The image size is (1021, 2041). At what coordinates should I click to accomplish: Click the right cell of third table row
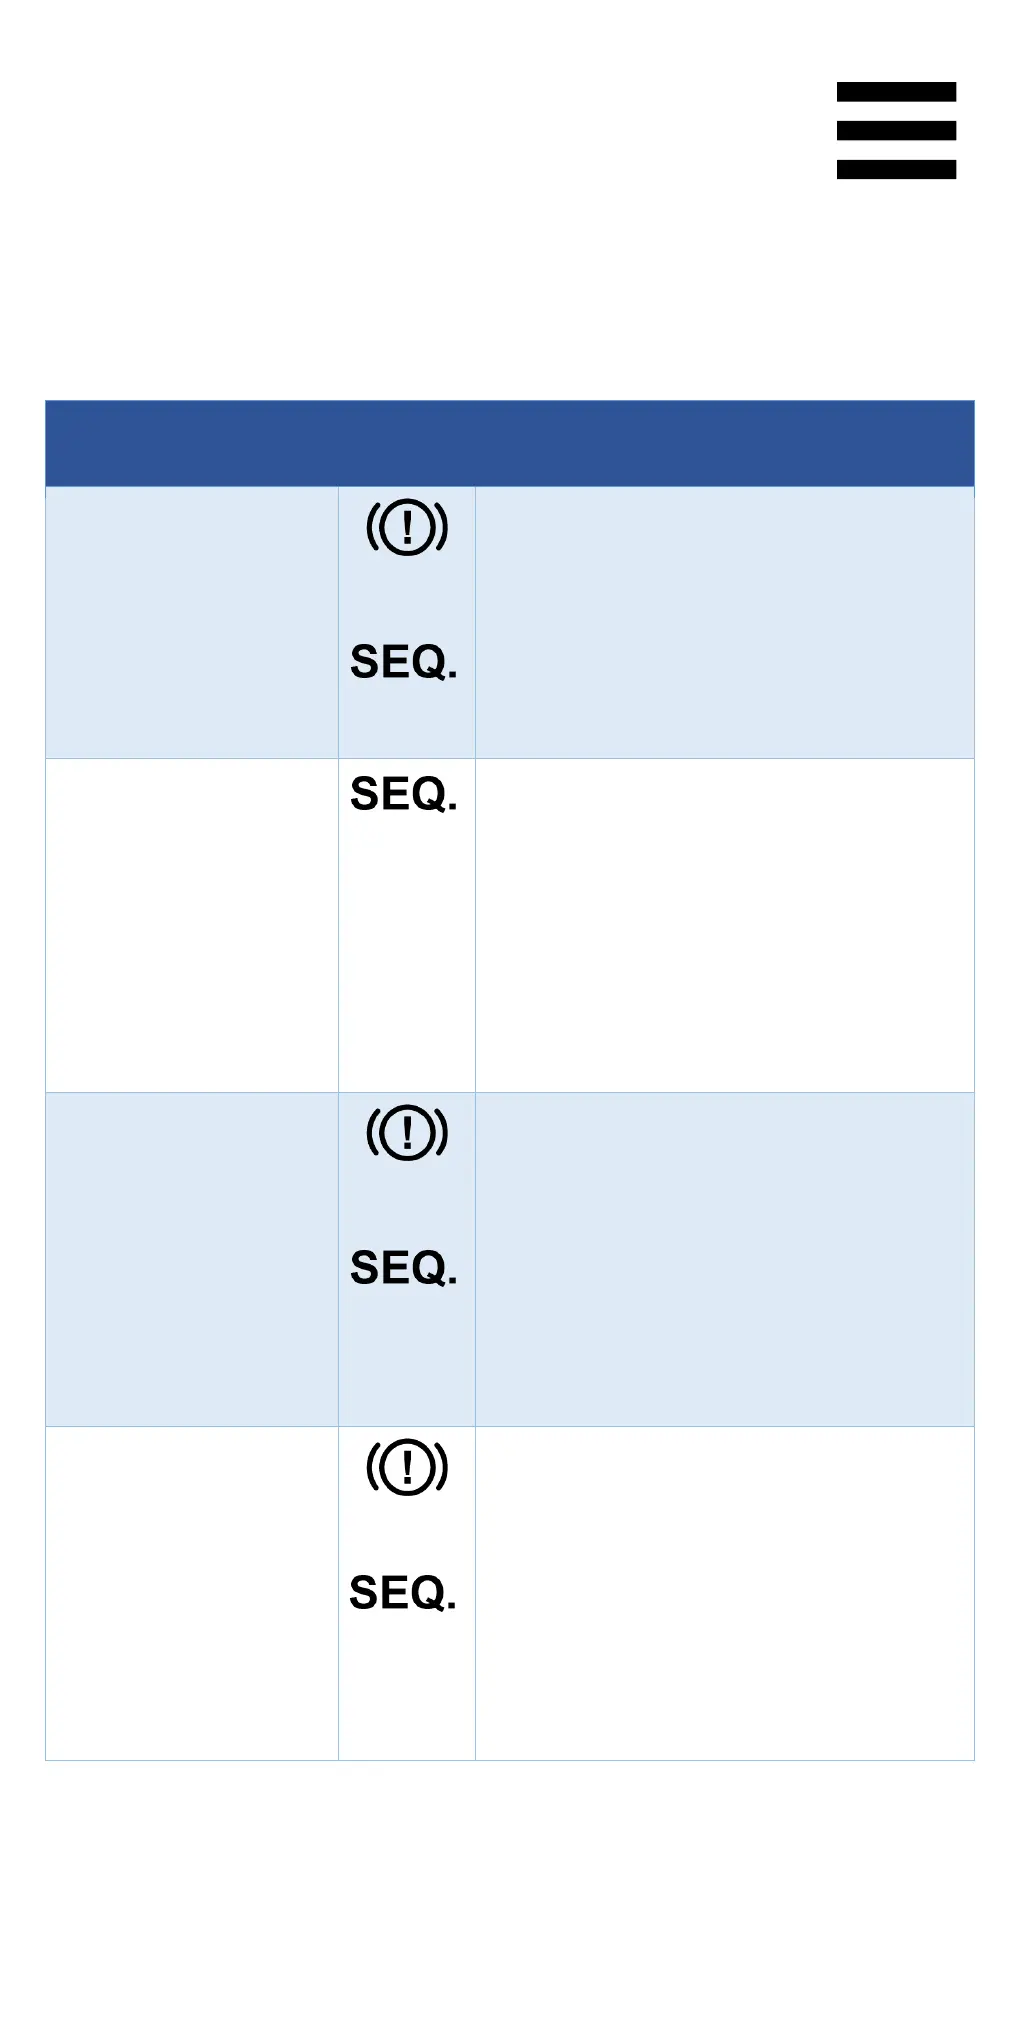[x=724, y=1259]
